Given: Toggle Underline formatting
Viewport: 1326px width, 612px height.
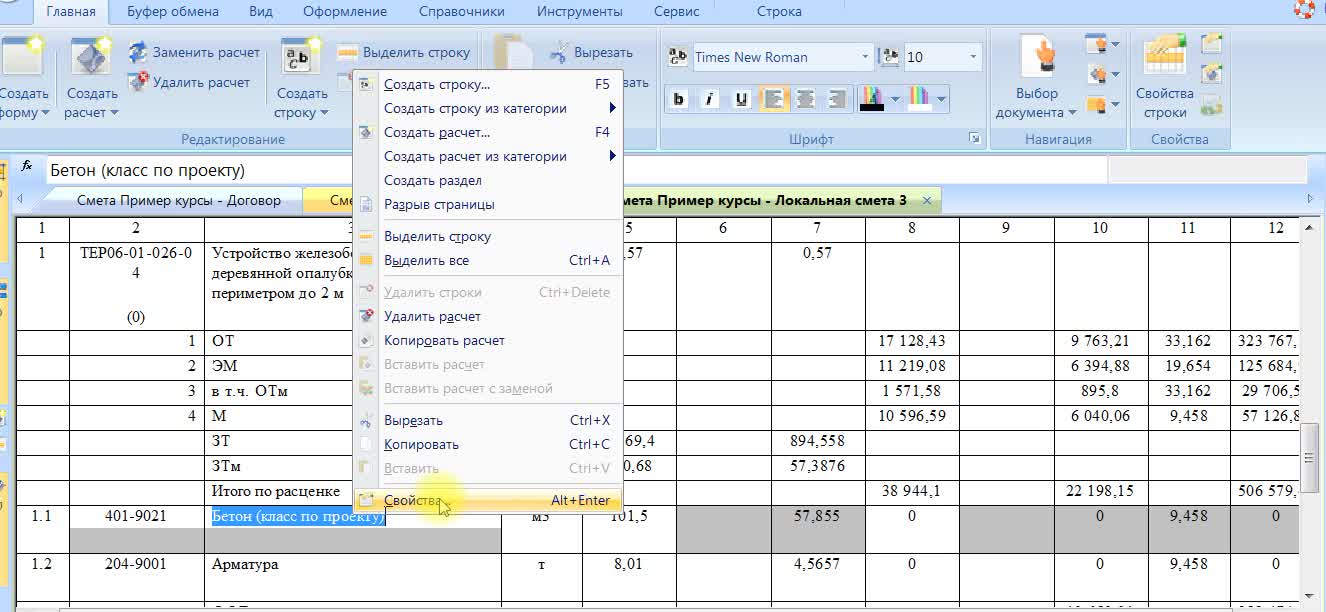Looking at the screenshot, I should point(741,98).
